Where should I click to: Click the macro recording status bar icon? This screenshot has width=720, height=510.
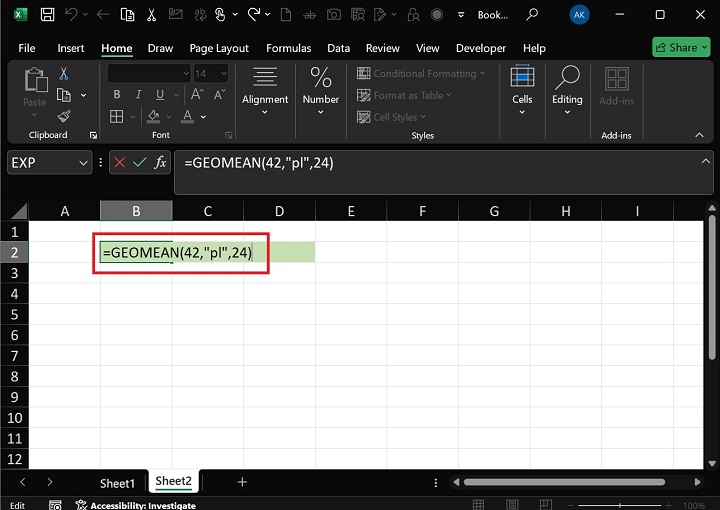tap(55, 505)
